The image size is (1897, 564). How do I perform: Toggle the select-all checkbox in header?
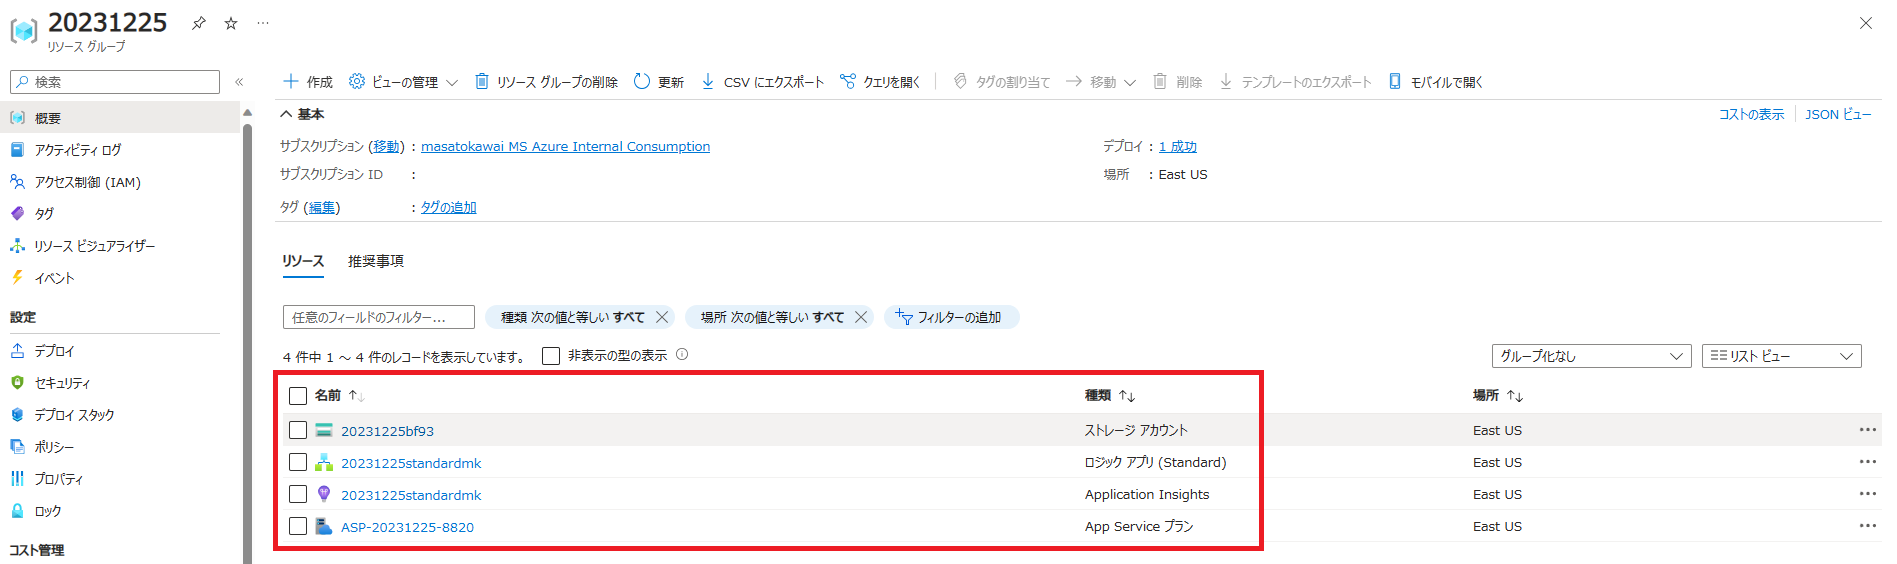(298, 396)
